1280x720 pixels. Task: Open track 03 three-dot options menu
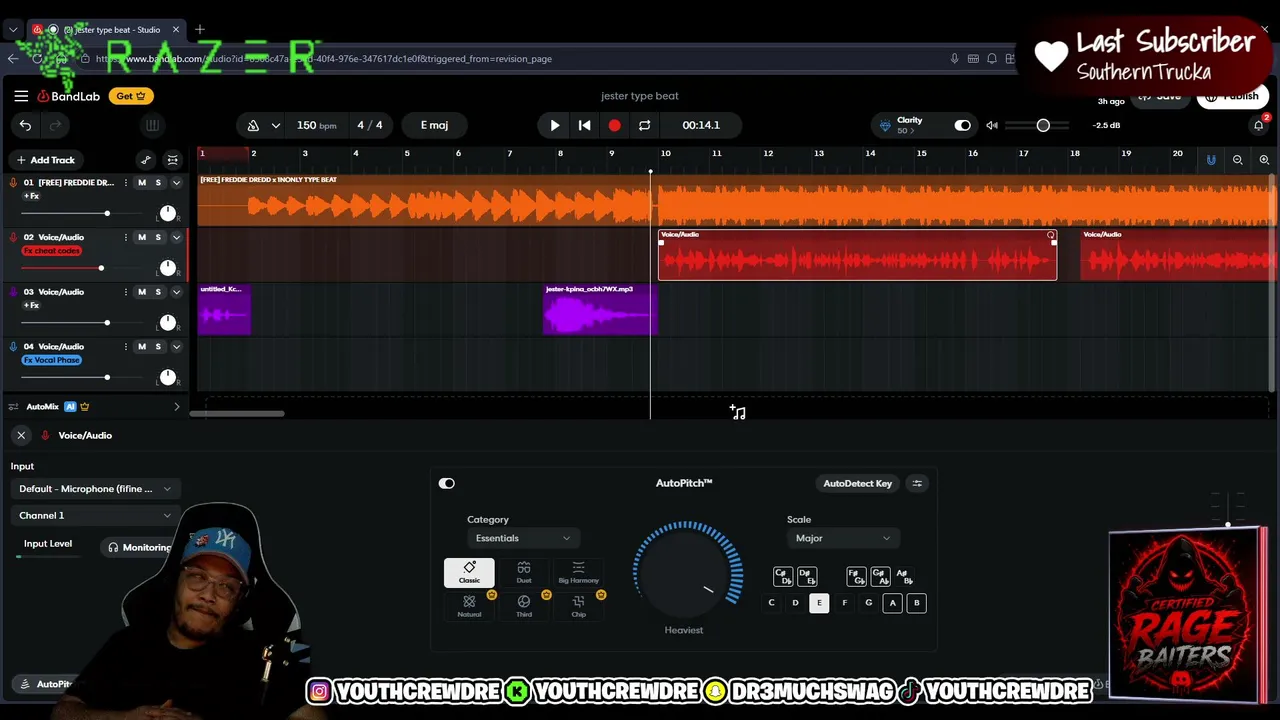[125, 292]
